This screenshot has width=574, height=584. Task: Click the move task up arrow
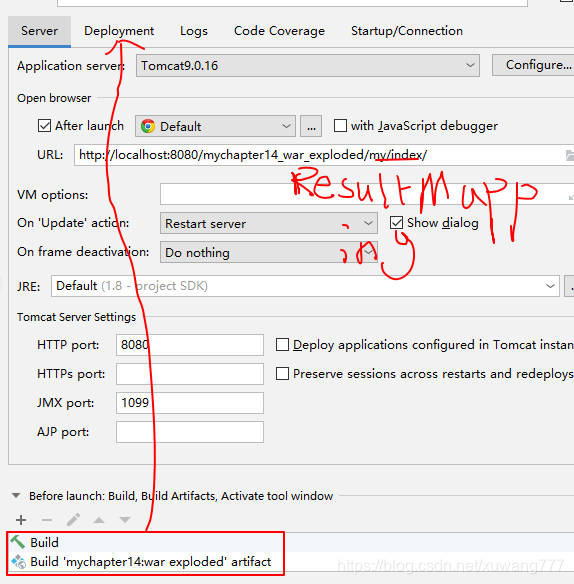pos(99,520)
